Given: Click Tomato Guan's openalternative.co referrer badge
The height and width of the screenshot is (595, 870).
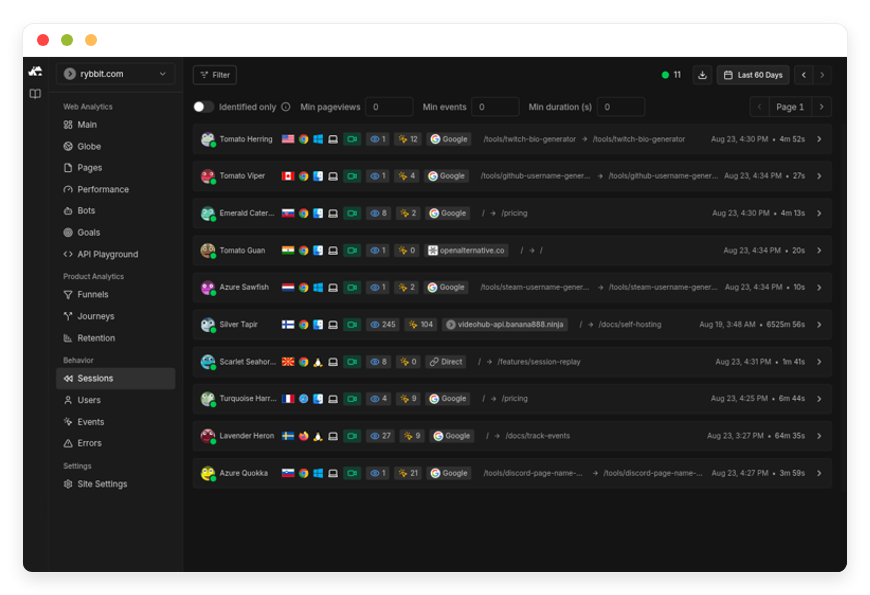Looking at the screenshot, I should tap(467, 250).
